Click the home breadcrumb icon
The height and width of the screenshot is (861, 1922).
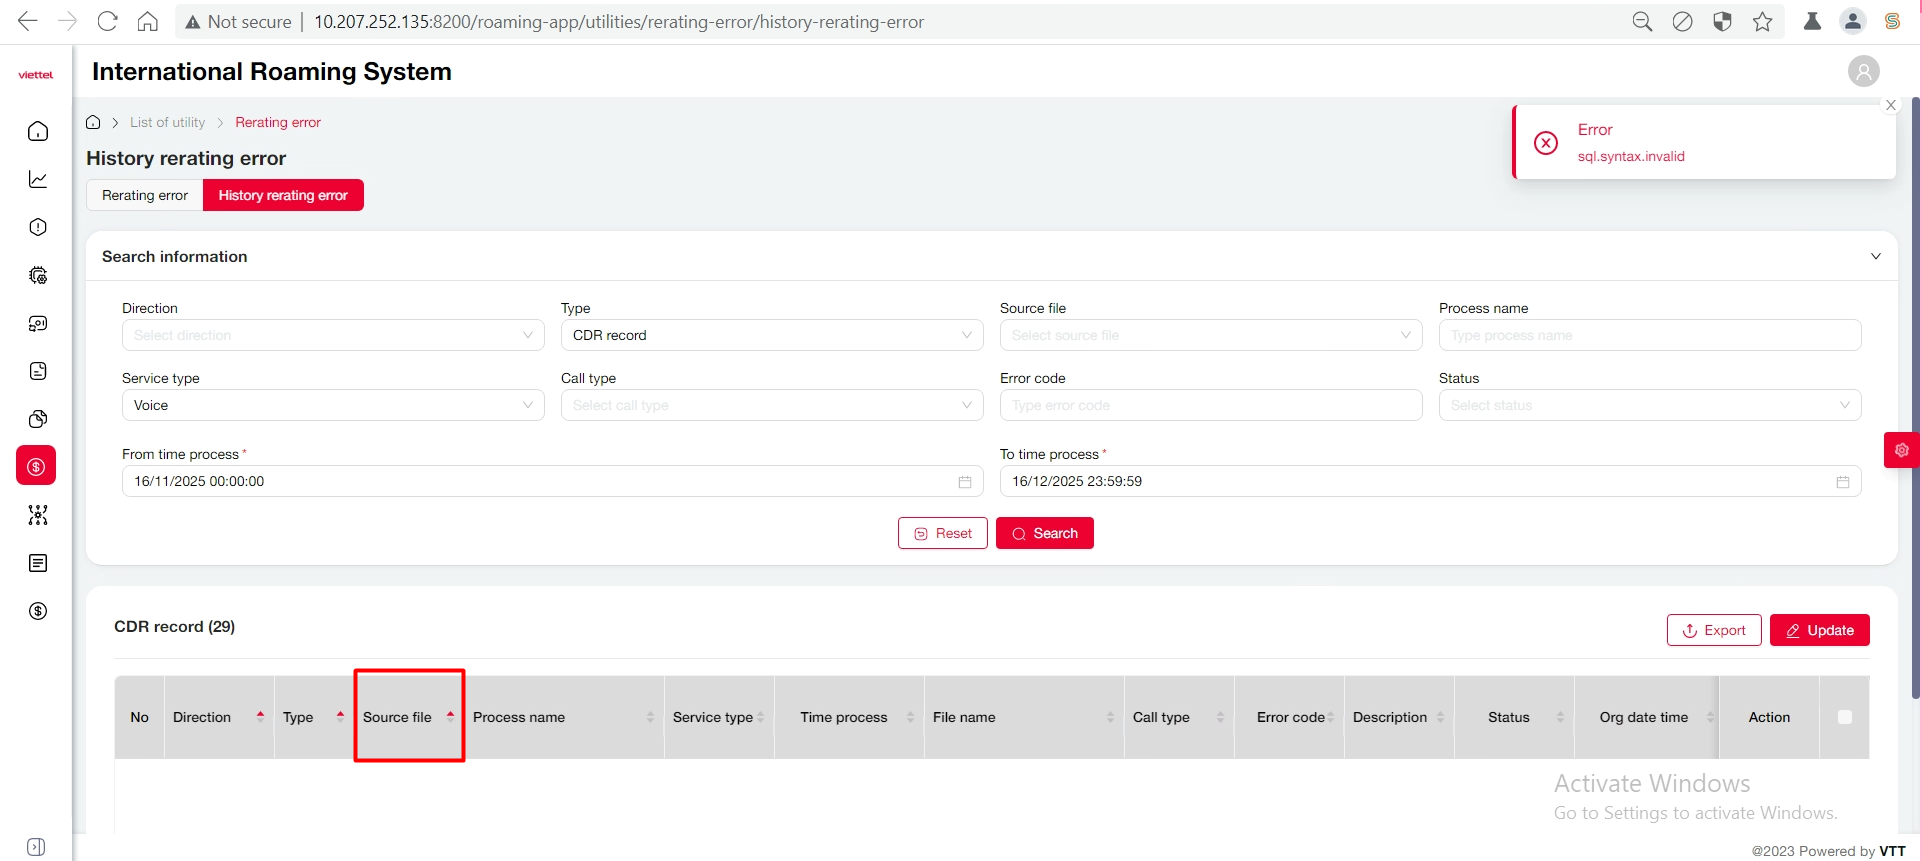(x=93, y=122)
